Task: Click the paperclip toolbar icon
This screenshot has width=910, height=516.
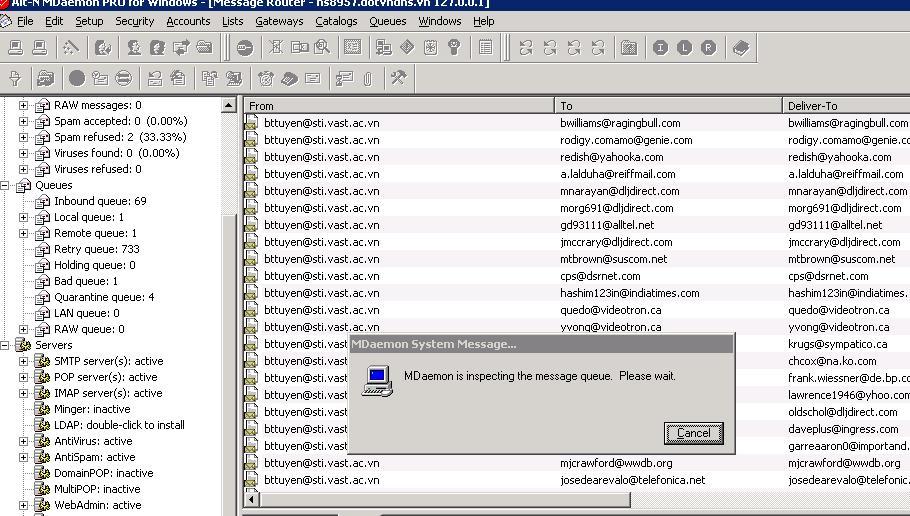Action: (x=368, y=78)
